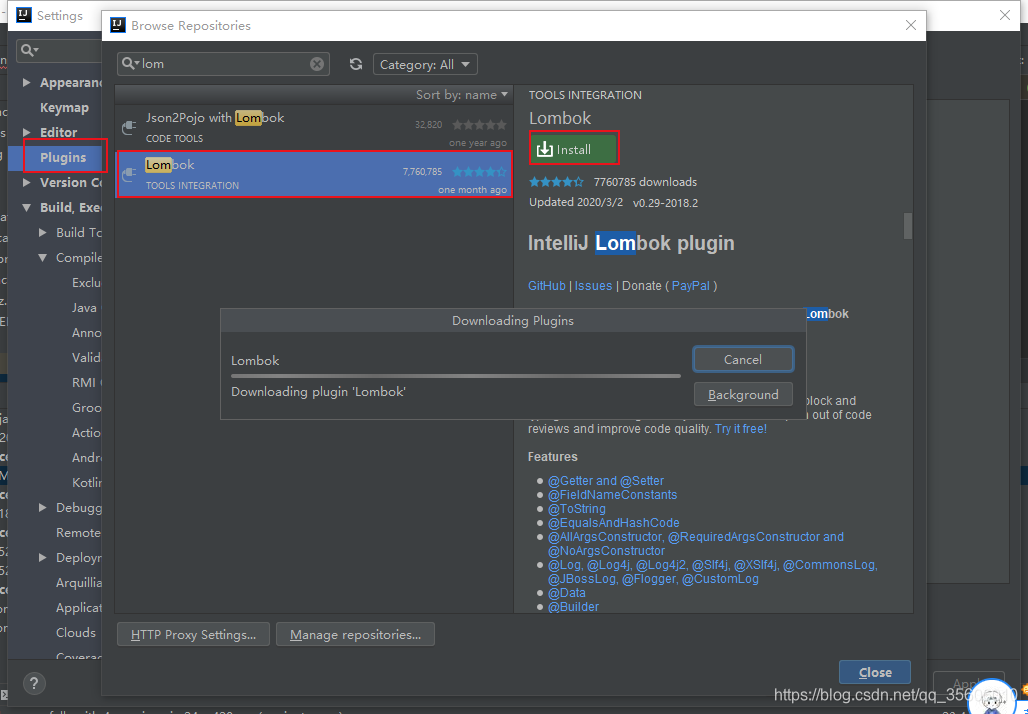Open the Category: All dropdown
Viewport: 1028px width, 714px height.
point(425,64)
